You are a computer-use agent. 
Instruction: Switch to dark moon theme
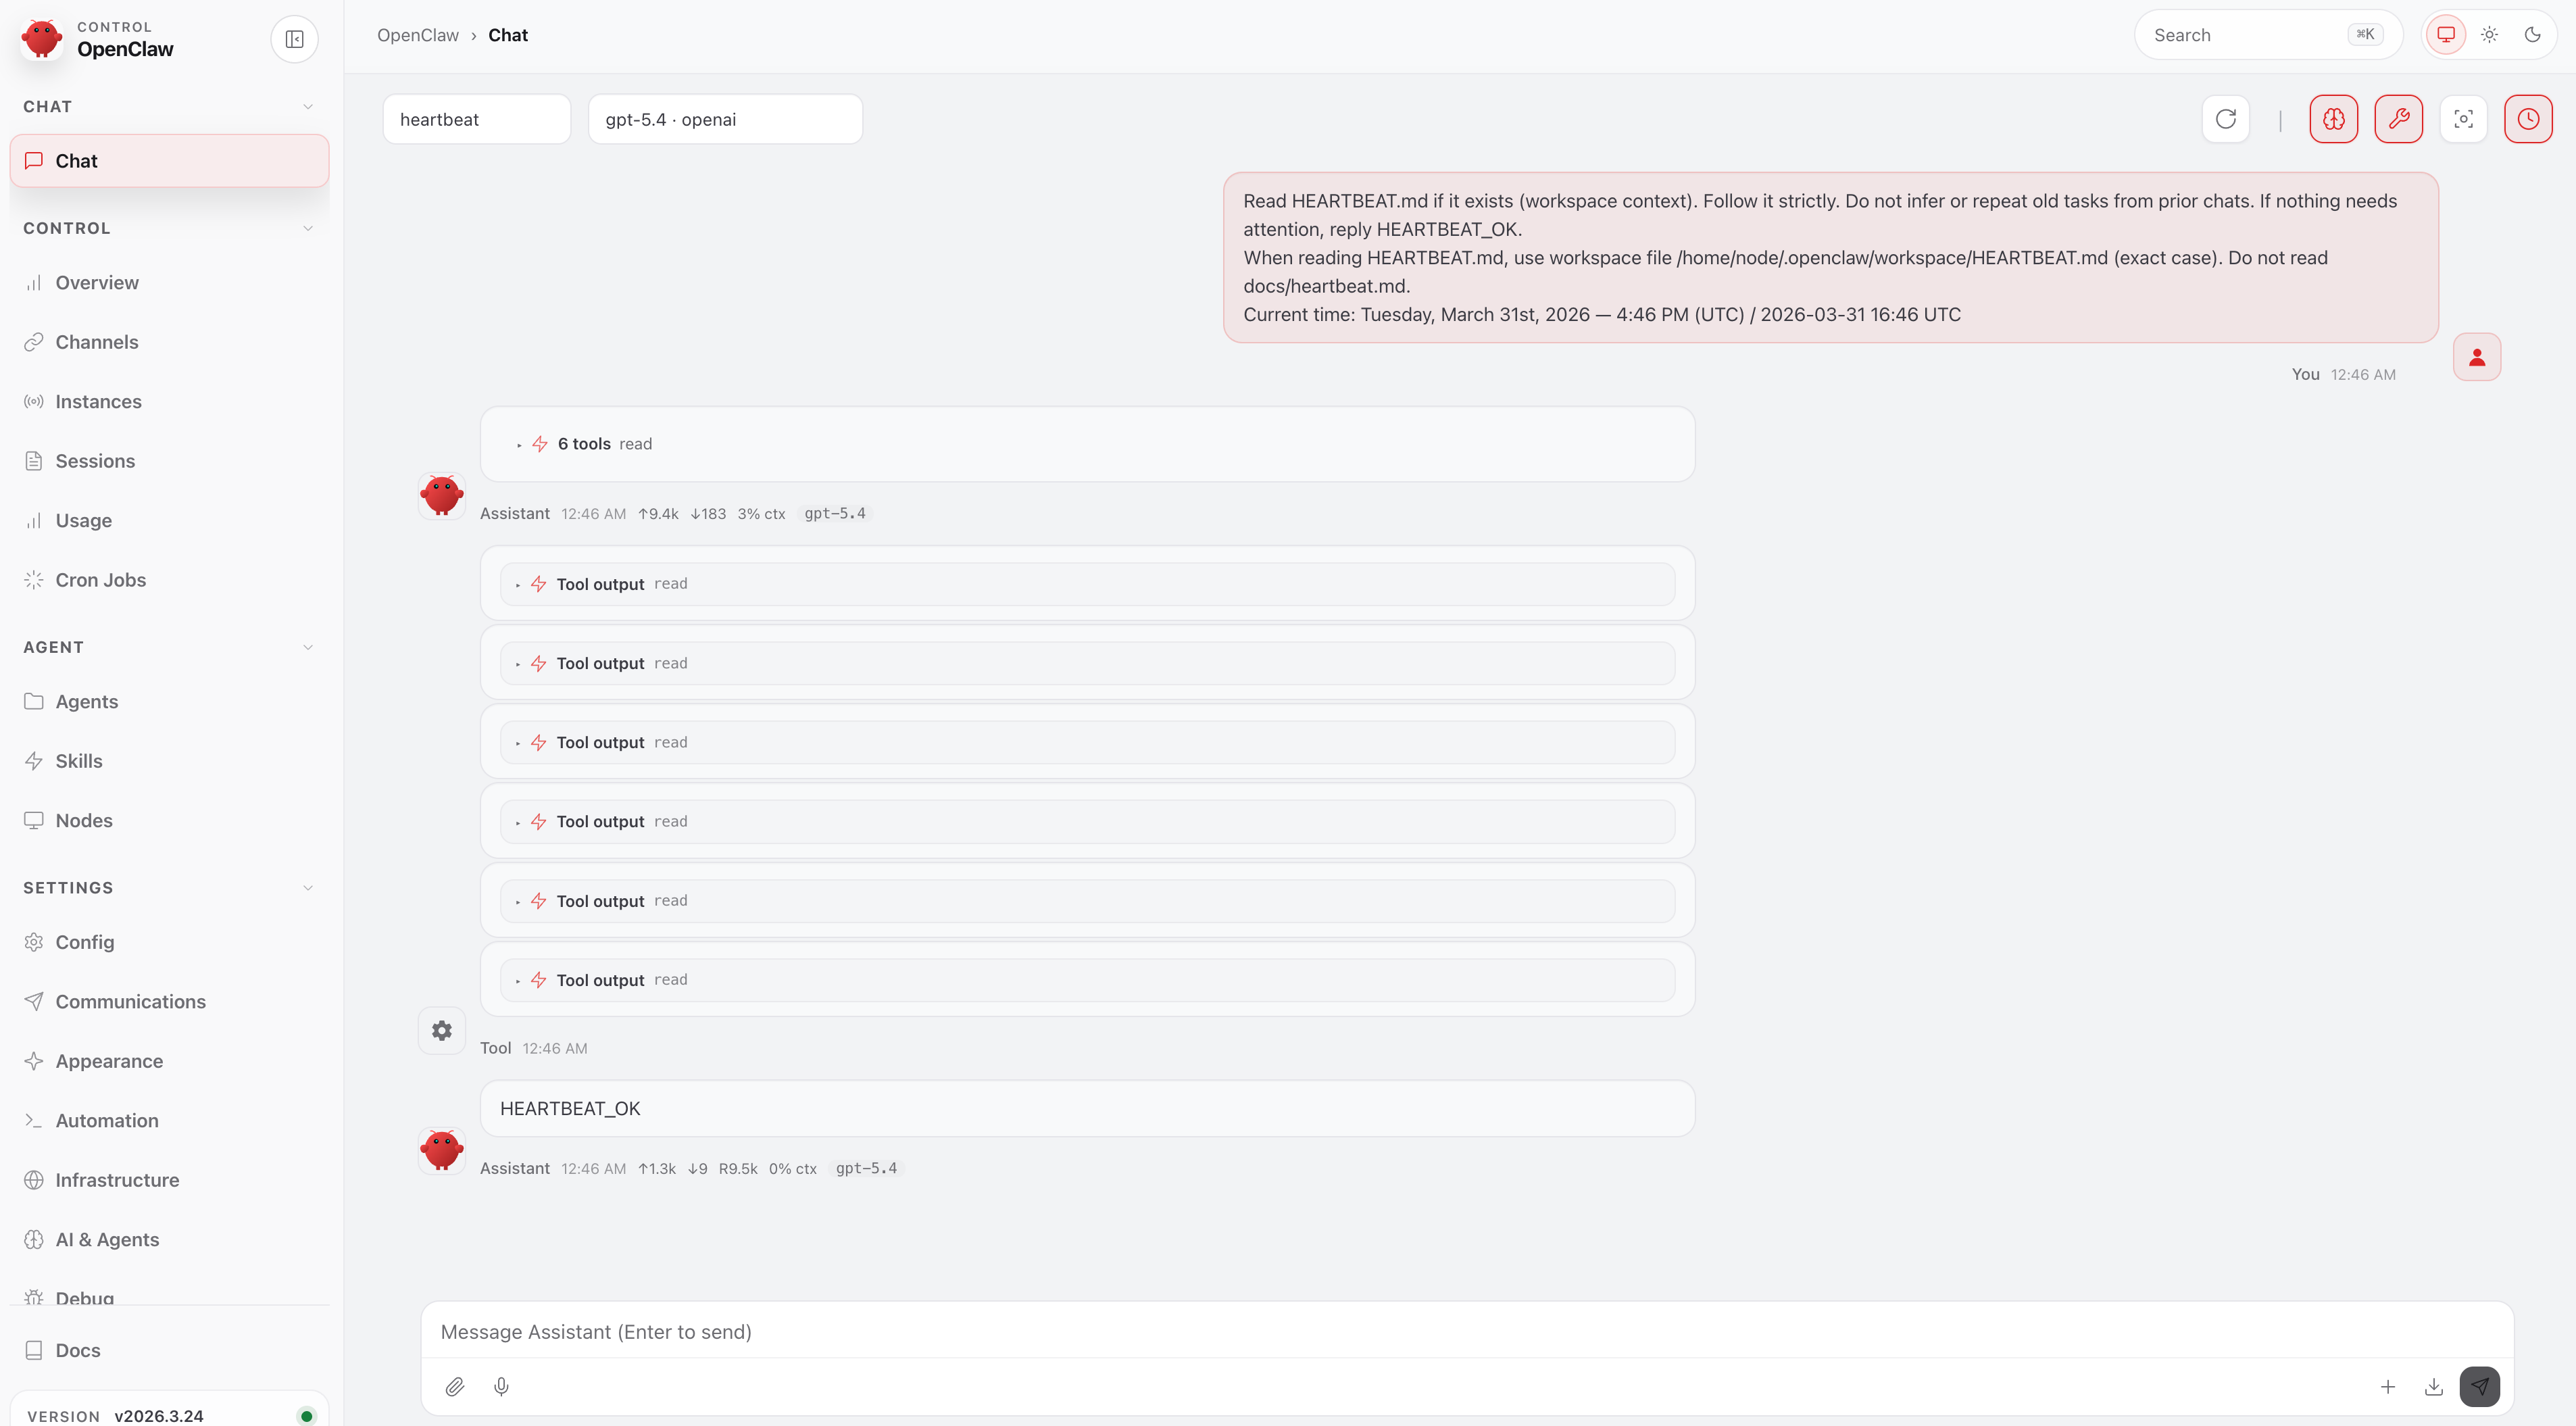pyautogui.click(x=2532, y=35)
